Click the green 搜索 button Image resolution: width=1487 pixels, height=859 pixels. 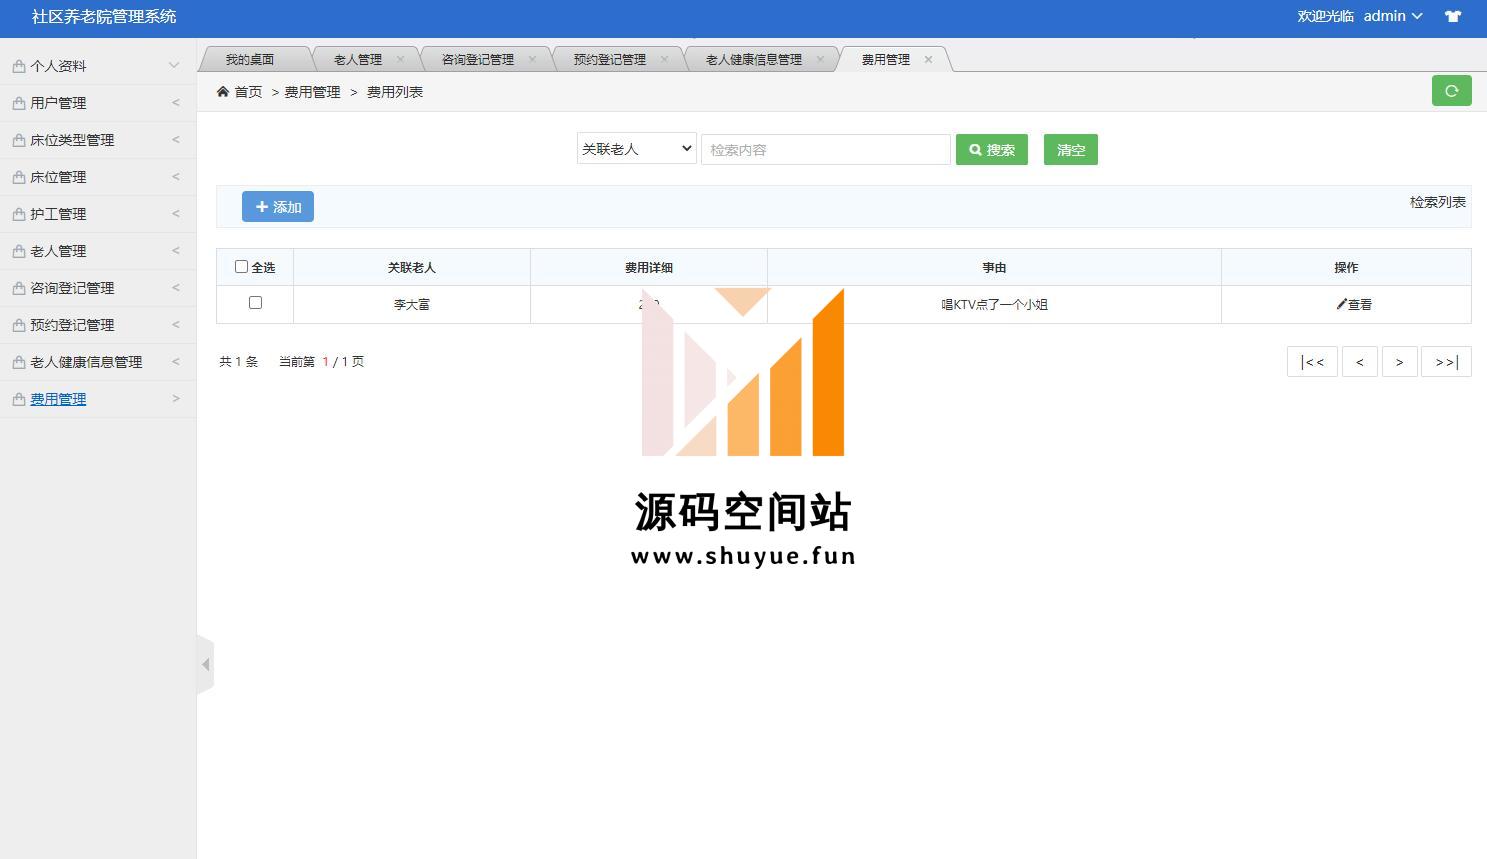point(992,149)
